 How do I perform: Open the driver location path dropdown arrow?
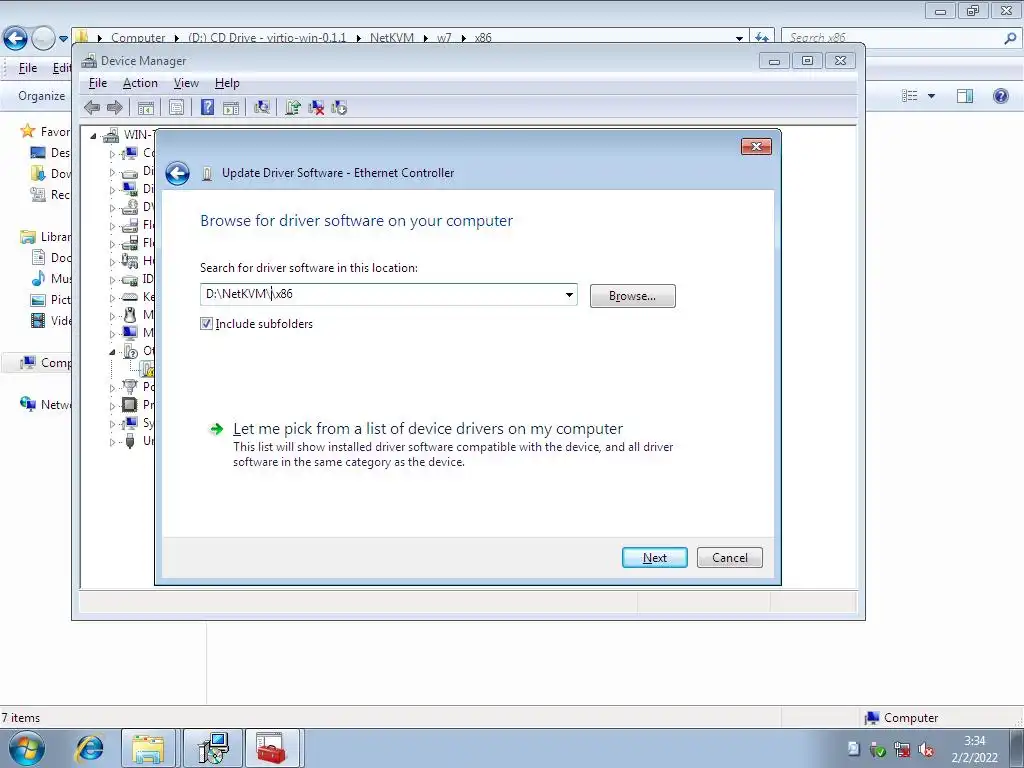[x=569, y=295]
